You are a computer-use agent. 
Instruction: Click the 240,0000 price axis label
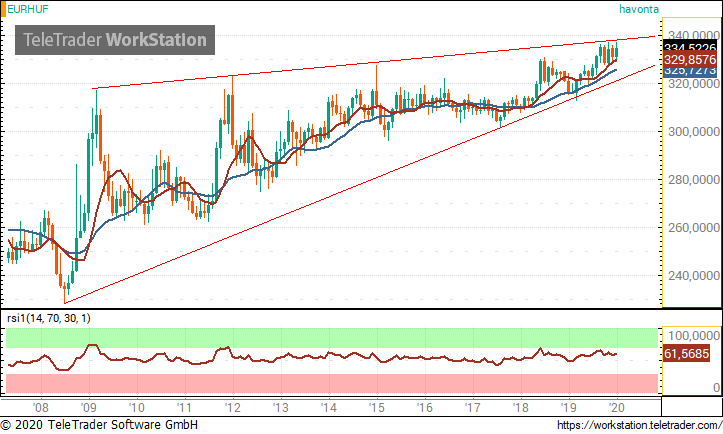pyautogui.click(x=693, y=275)
